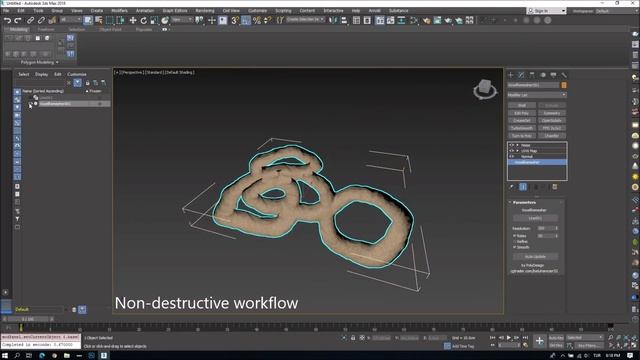Expand the Polygon Modeling panel arrow

click(x=57, y=62)
